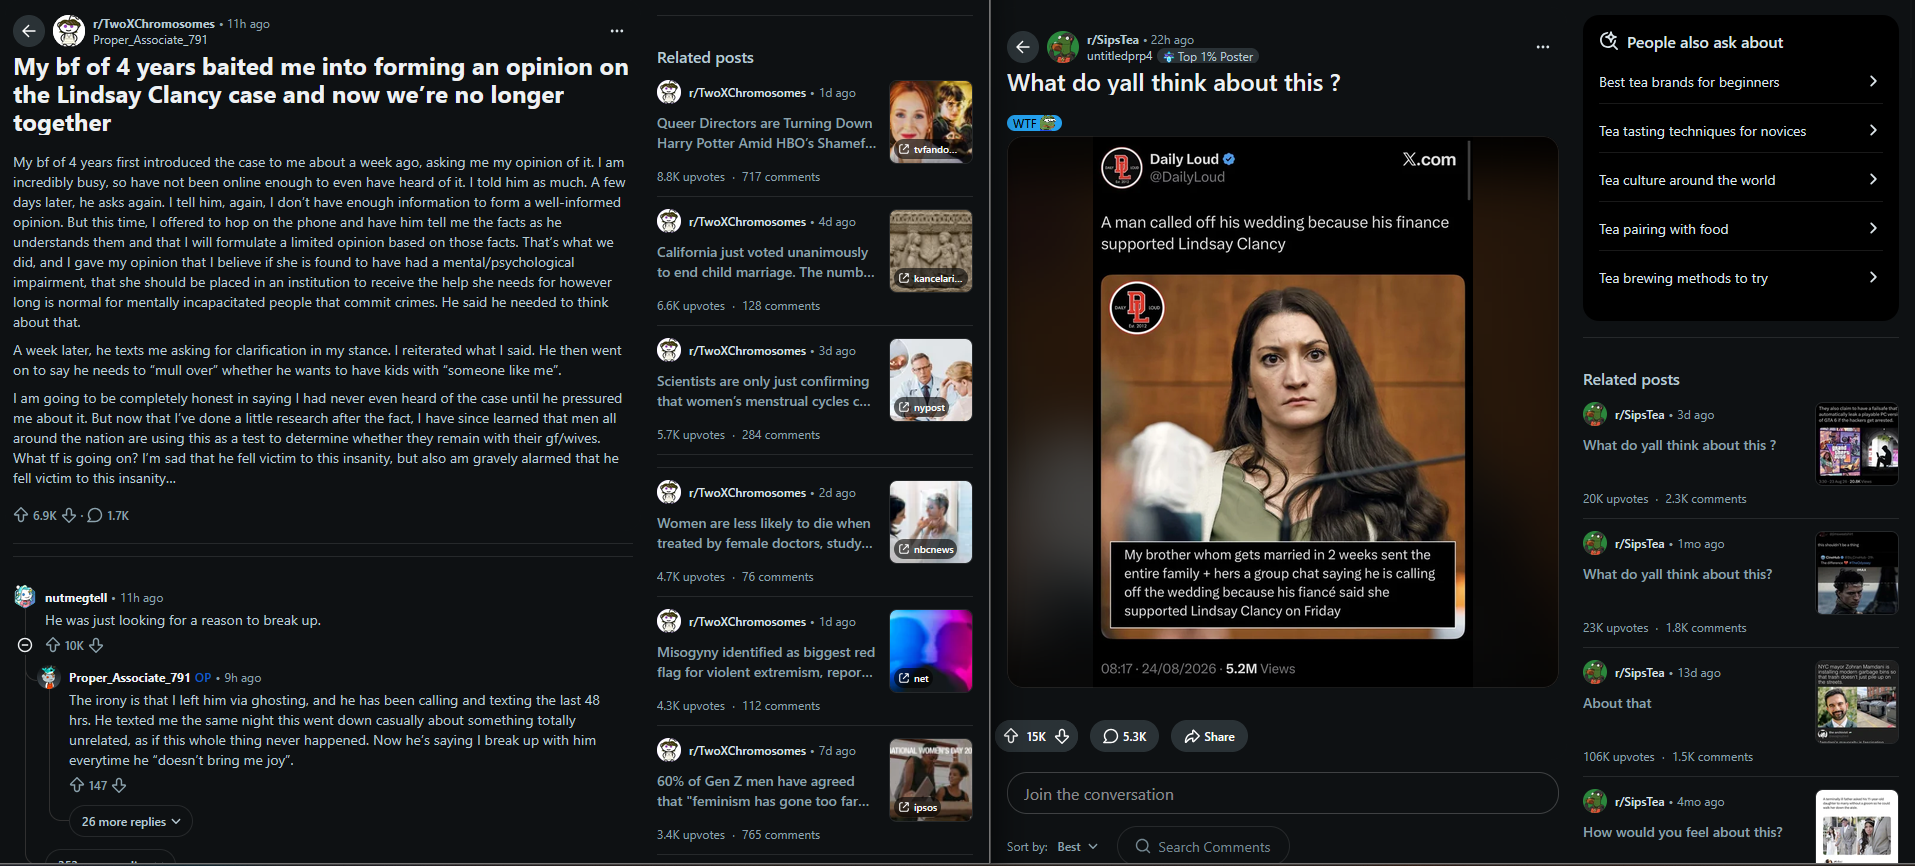Open thumbnail of the 23K upvotes SipsTea post
The height and width of the screenshot is (866, 1915).
[1857, 573]
